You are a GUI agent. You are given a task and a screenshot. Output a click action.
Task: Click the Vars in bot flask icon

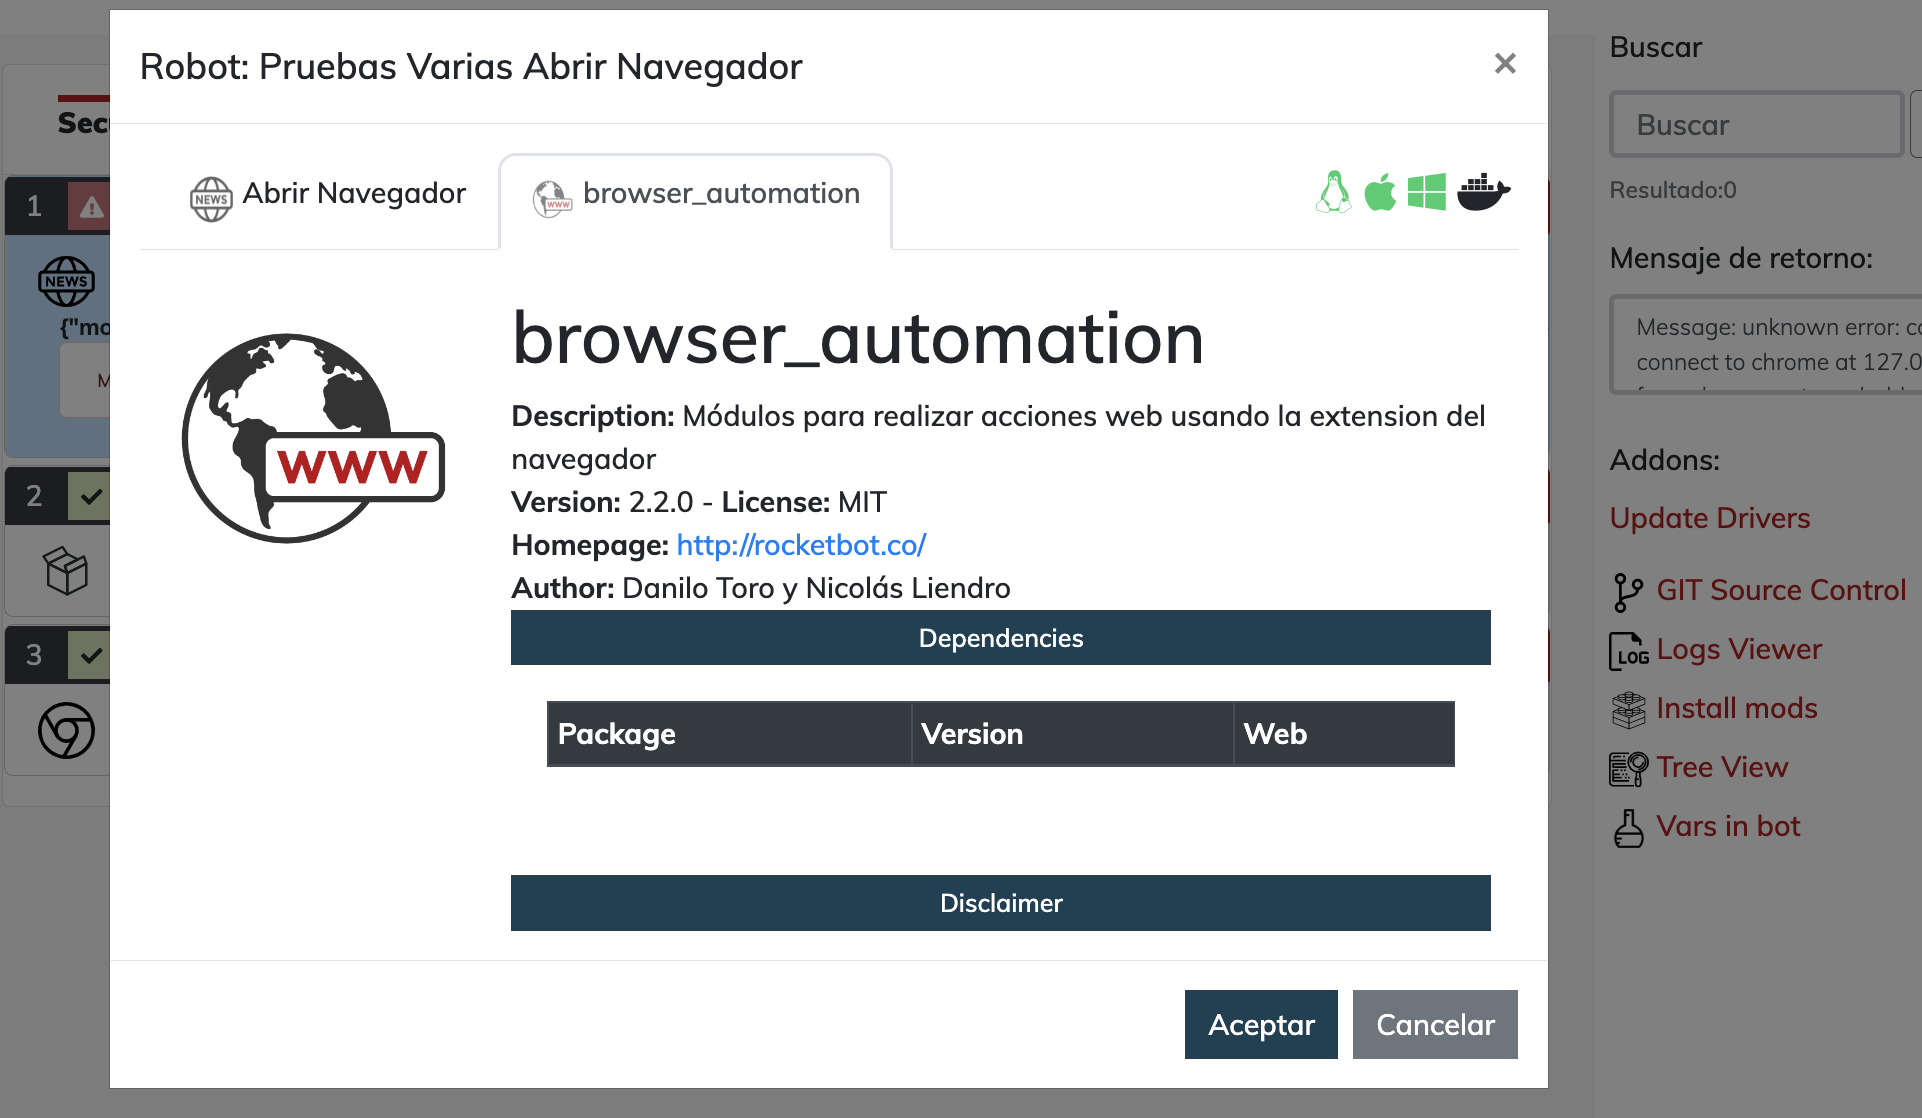1628,828
